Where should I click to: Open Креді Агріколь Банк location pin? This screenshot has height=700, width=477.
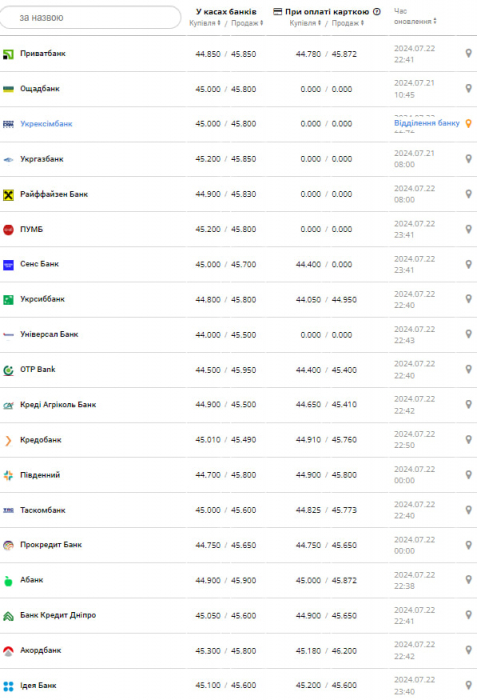pos(469,404)
